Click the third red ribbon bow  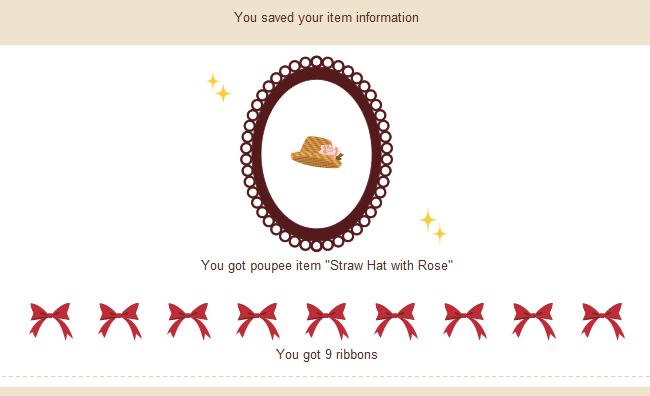tap(189, 321)
